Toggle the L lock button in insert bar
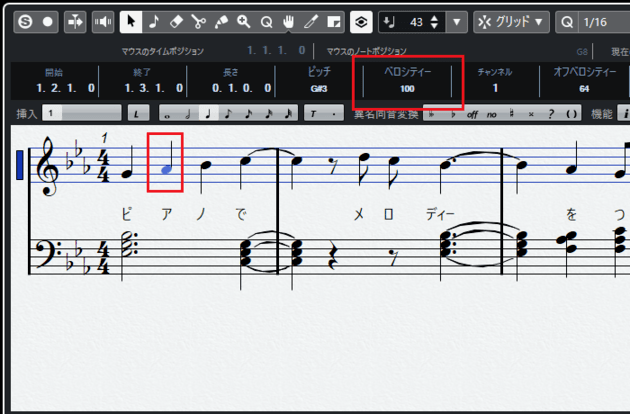Viewport: 630px width, 414px height. coord(138,114)
